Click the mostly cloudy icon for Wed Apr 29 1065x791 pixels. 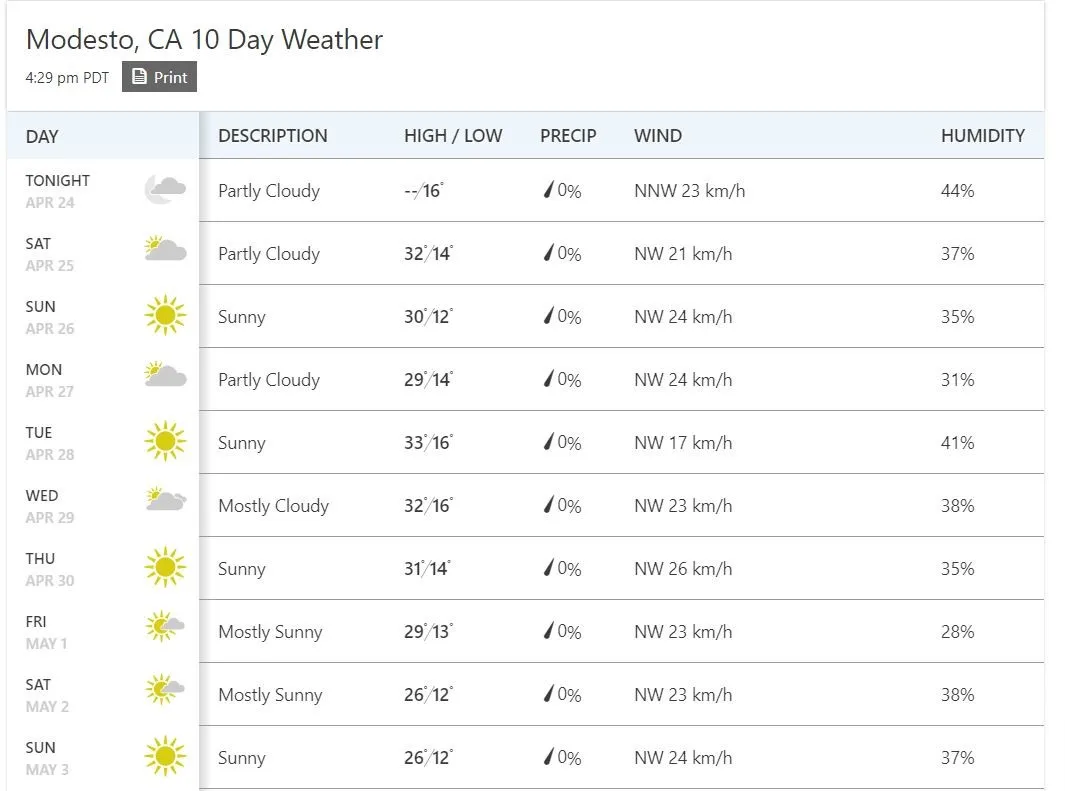(166, 500)
